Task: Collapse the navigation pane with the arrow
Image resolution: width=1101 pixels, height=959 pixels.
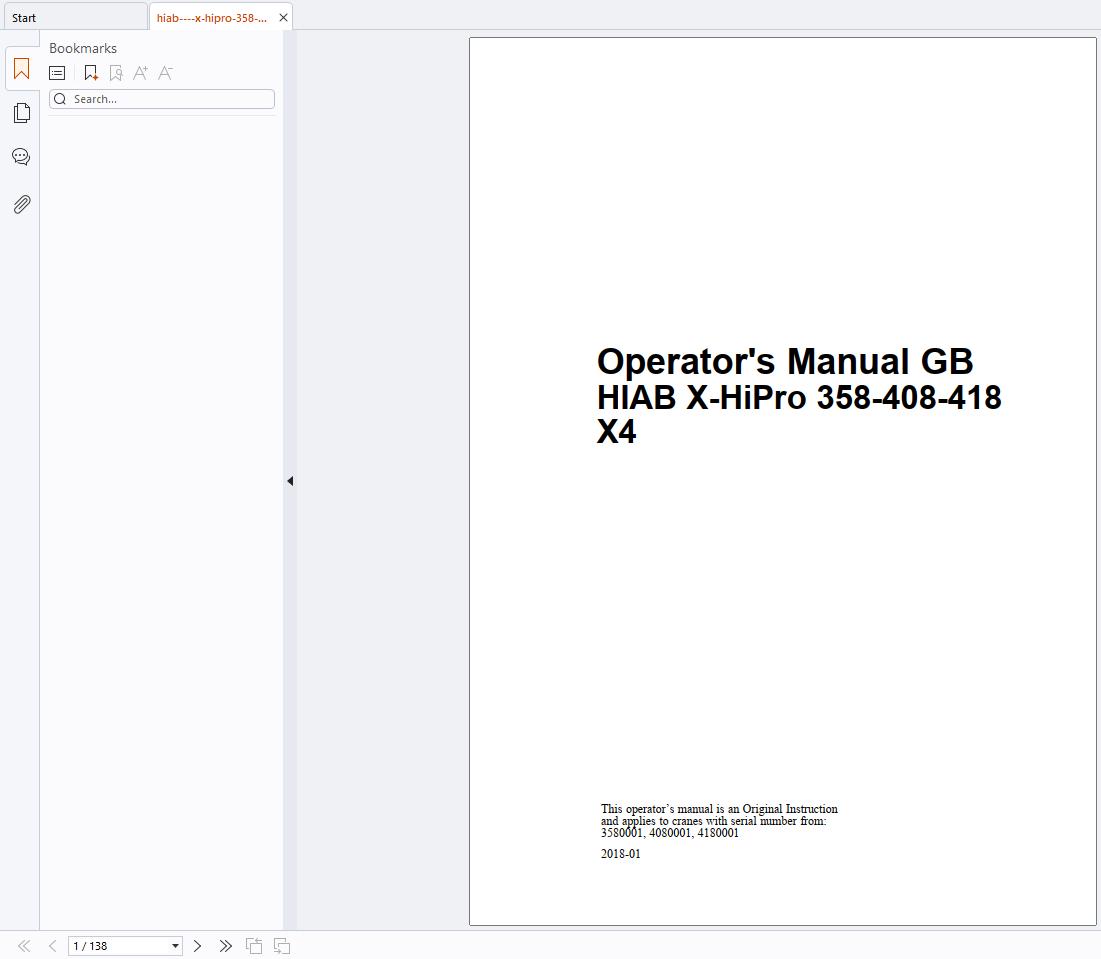Action: pos(289,481)
